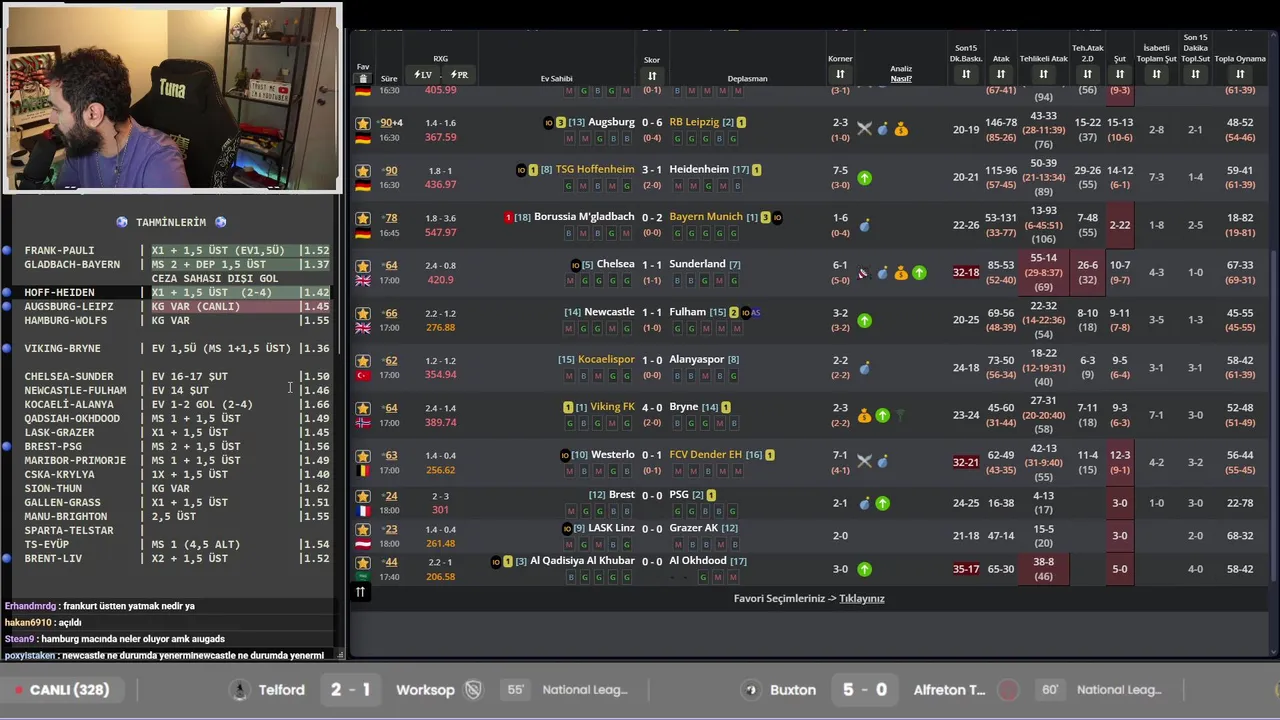Screen dimensions: 1280x720
Task: Open RB Leipzig team name link
Action: (x=694, y=122)
